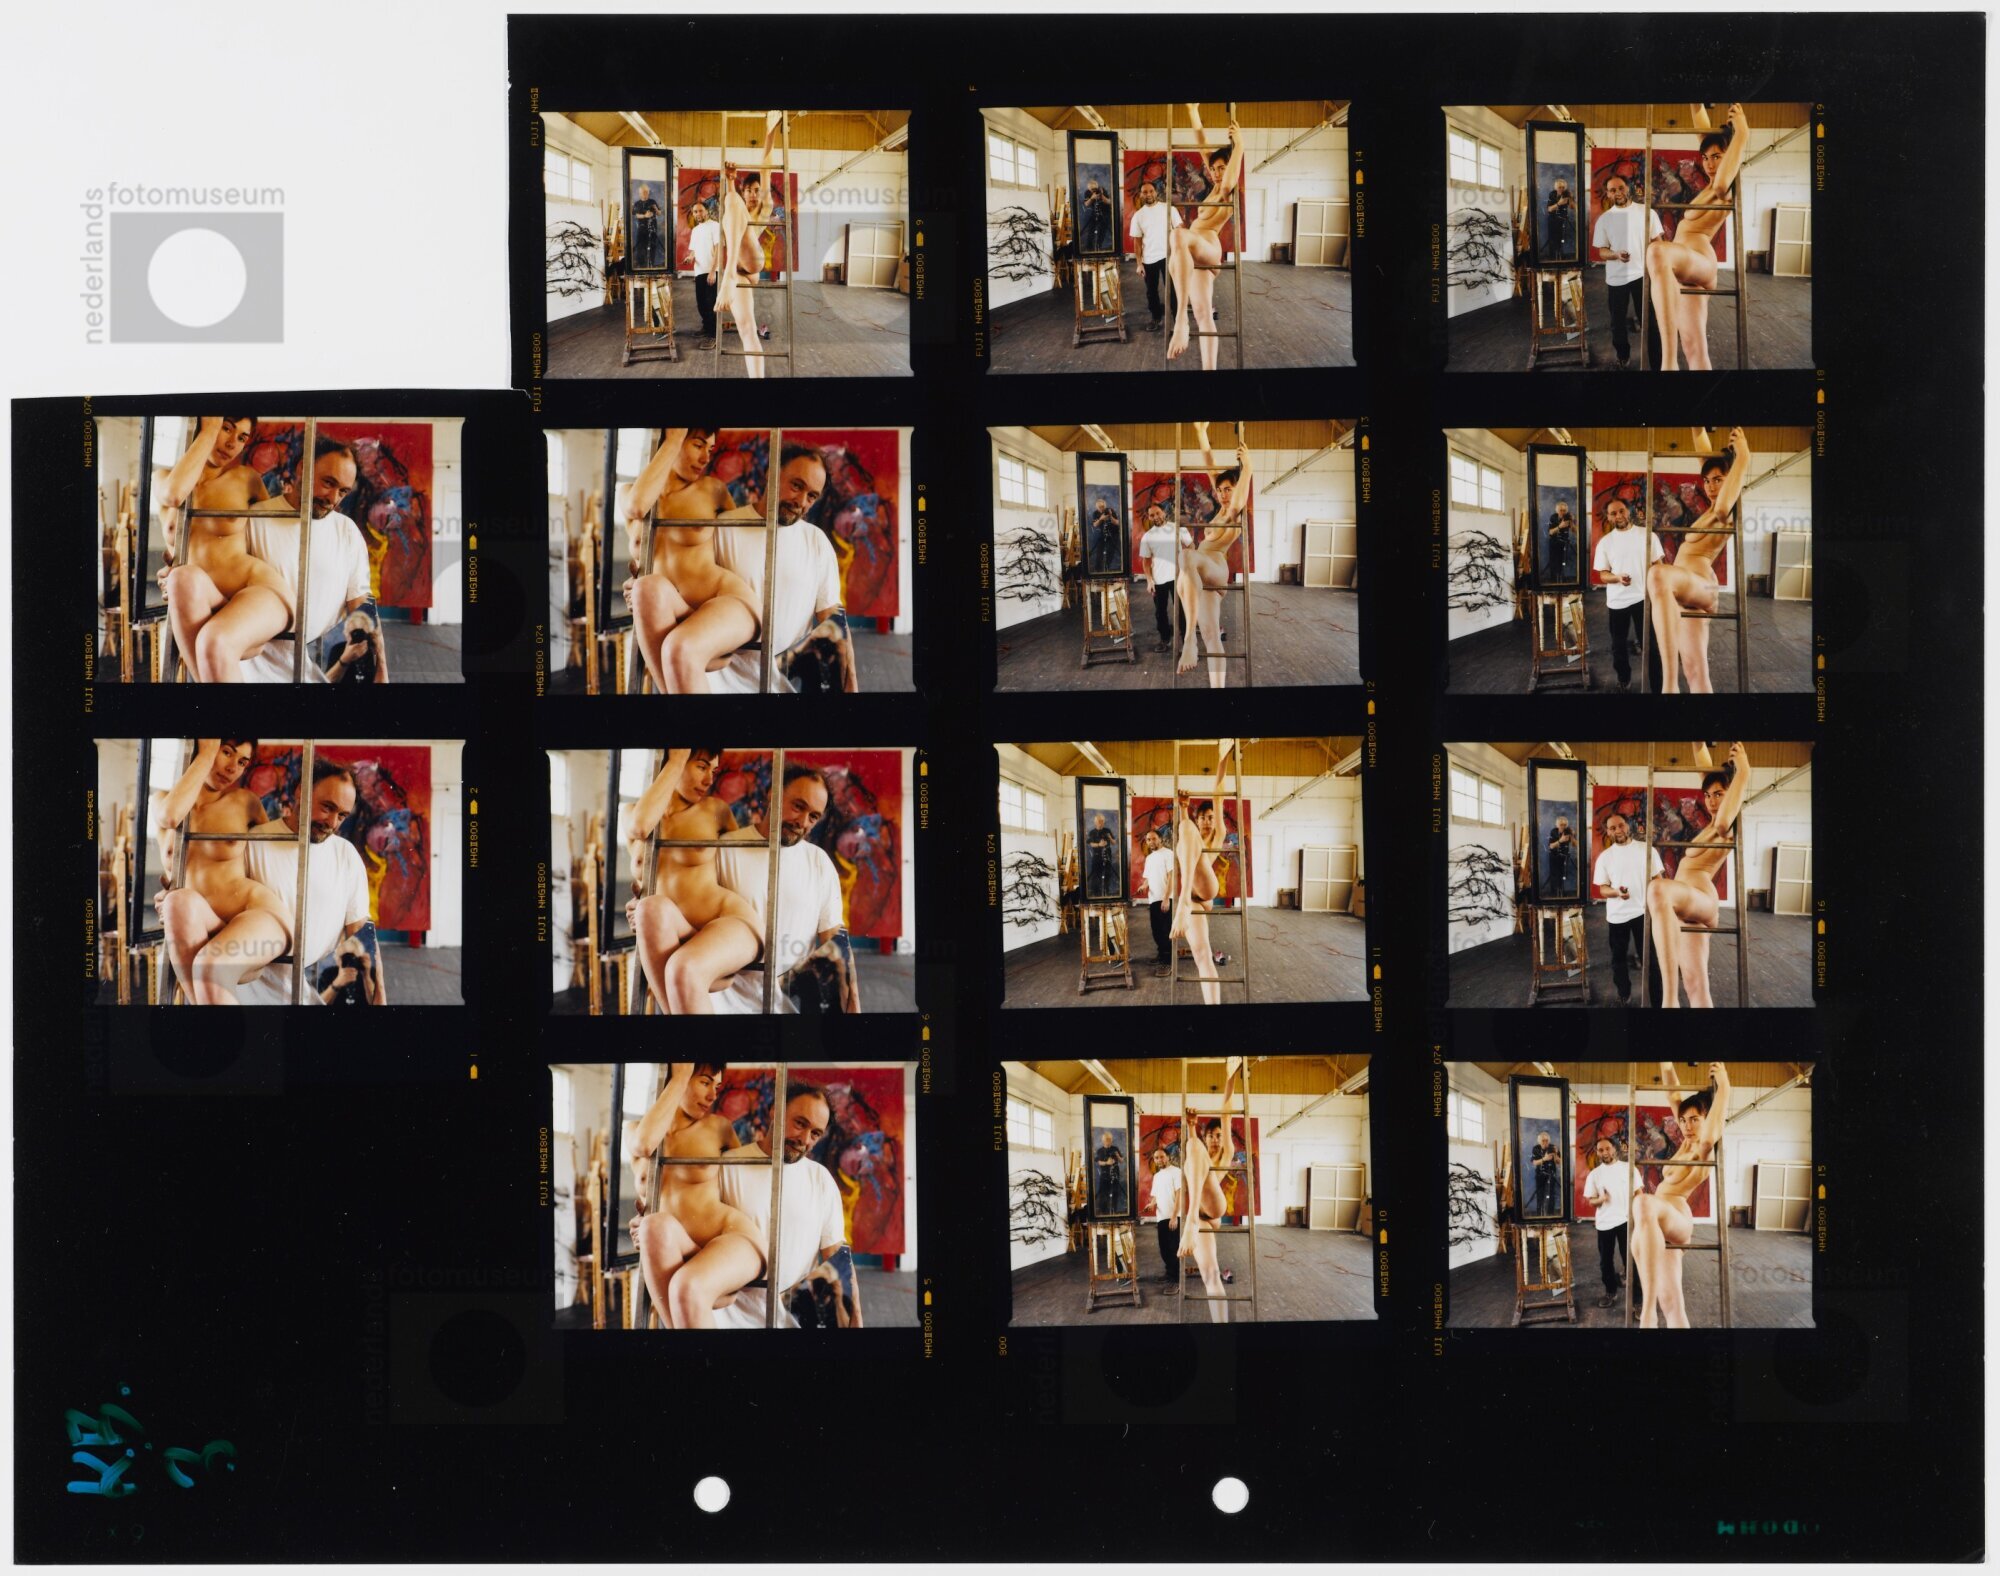Select third-row frame in rightmost column
This screenshot has width=2000, height=1576.
(x=1628, y=875)
